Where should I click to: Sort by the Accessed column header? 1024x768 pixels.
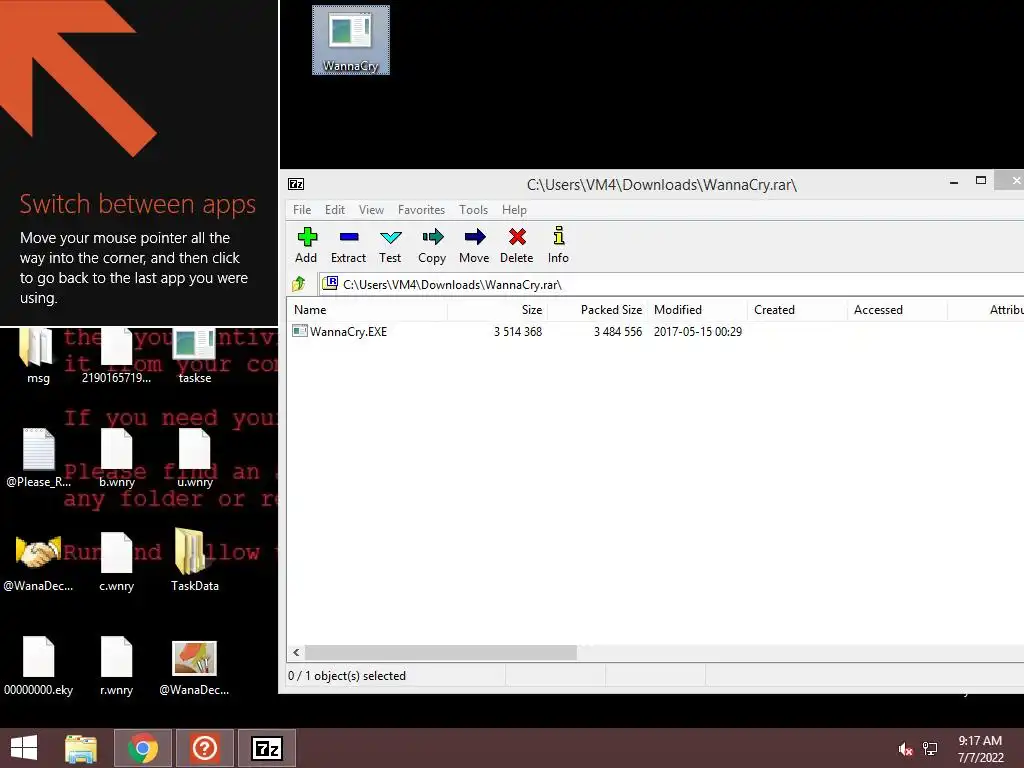click(897, 310)
